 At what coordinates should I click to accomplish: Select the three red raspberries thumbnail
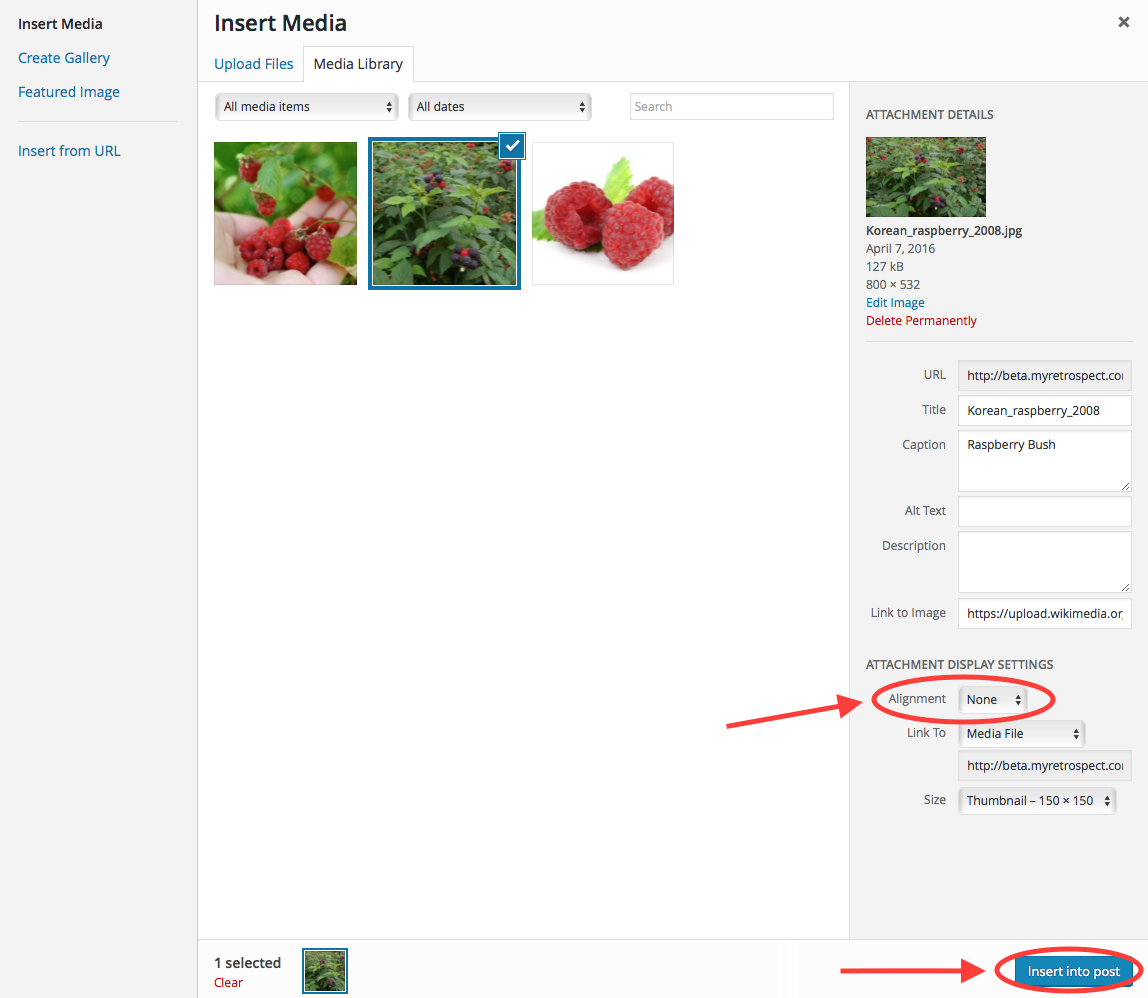click(x=603, y=213)
